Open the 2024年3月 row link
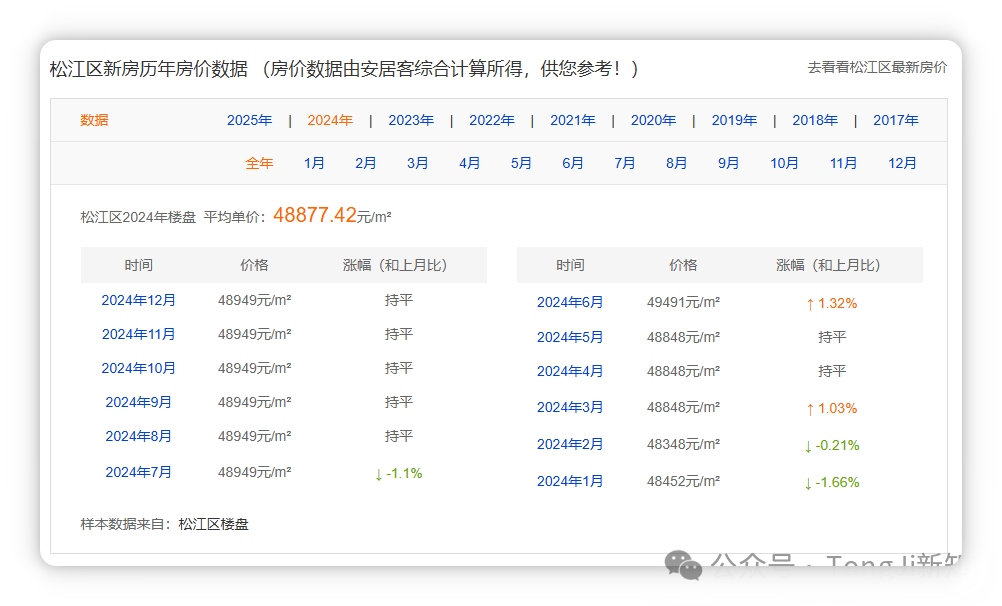Viewport: 1002px width, 606px height. click(x=569, y=407)
